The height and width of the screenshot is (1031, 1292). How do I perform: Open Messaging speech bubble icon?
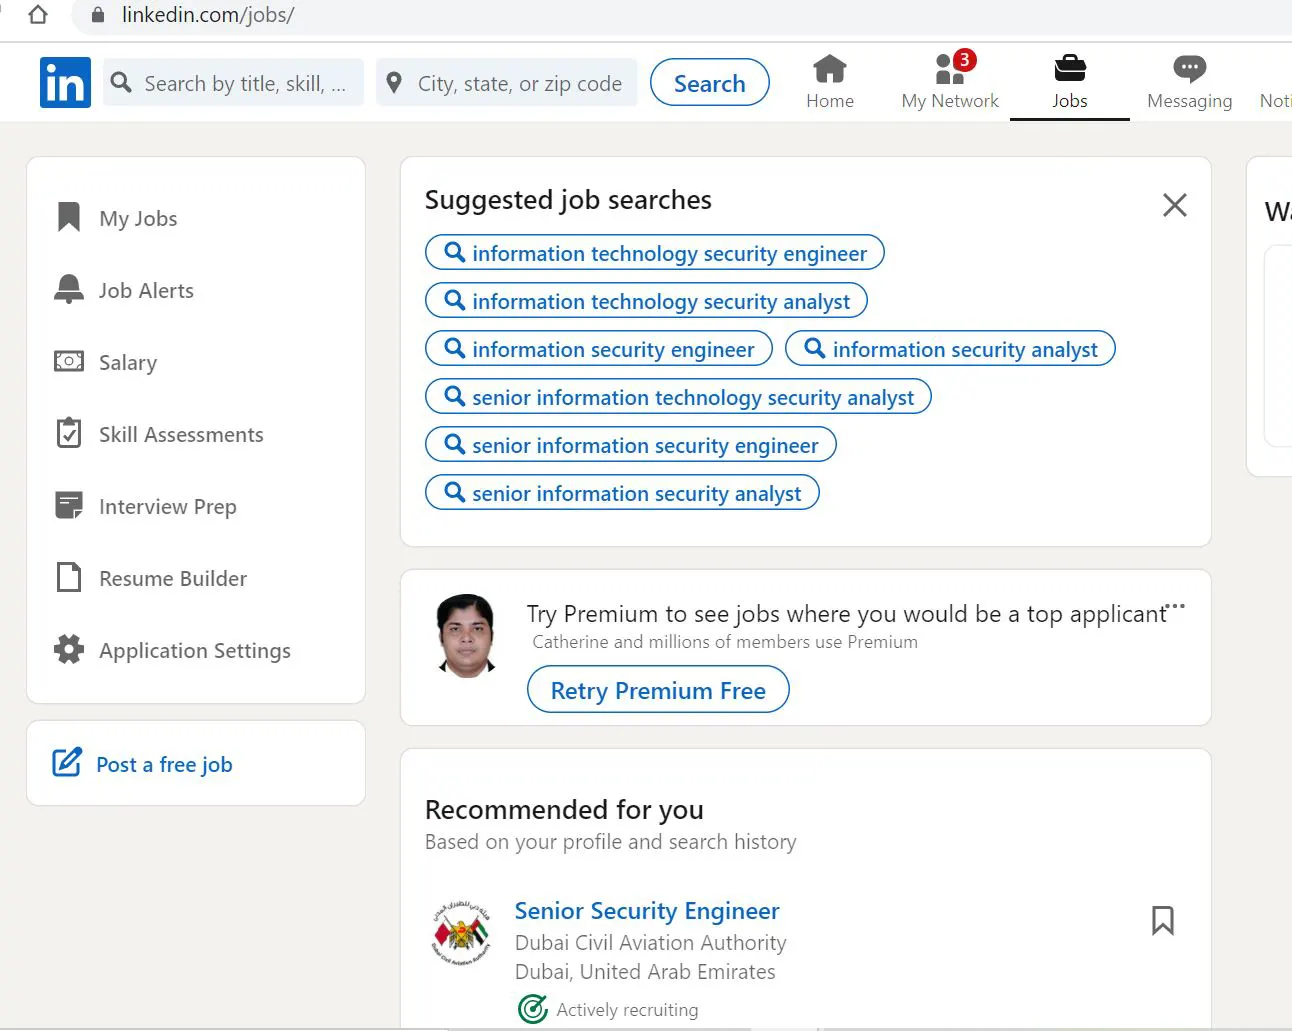pos(1189,68)
